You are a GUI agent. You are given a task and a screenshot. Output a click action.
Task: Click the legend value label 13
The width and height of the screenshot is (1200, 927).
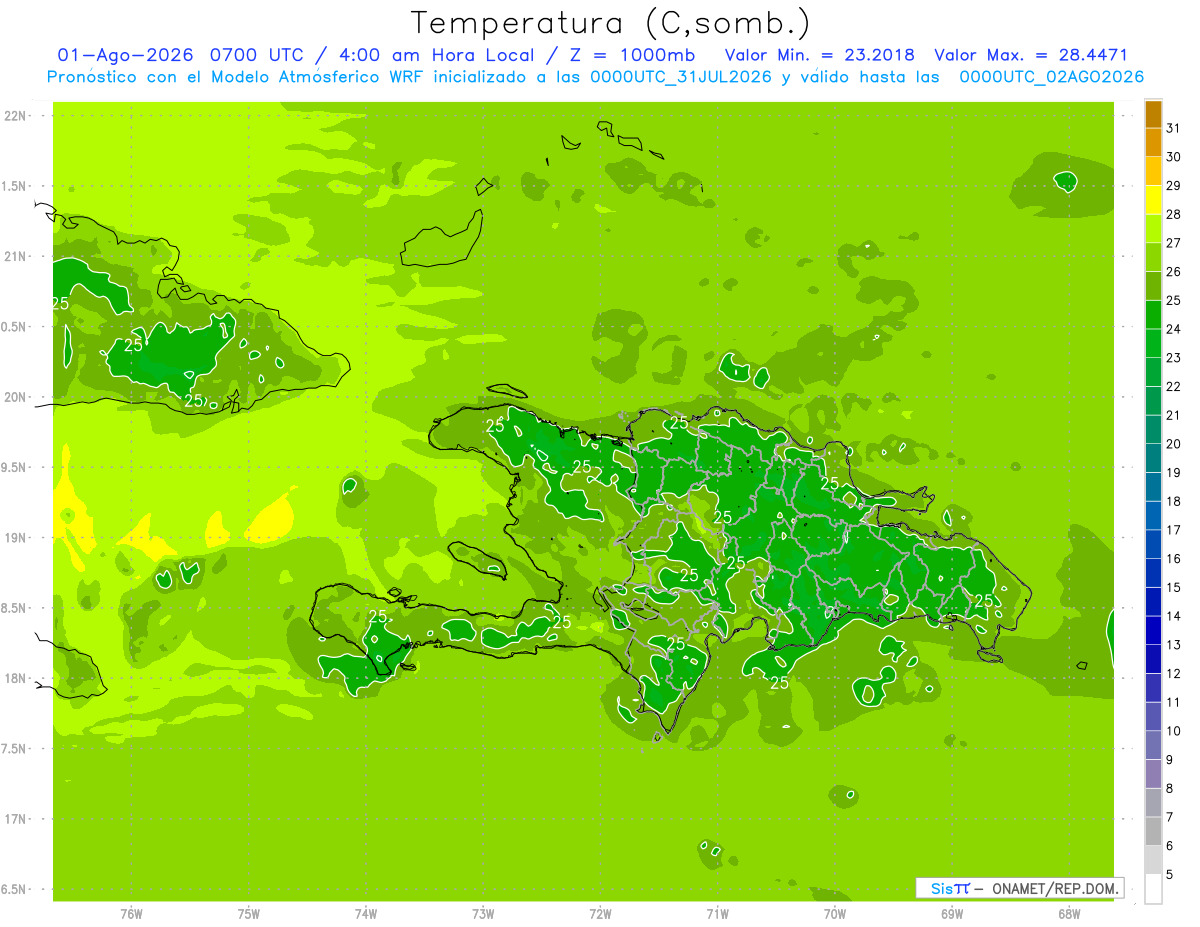pyautogui.click(x=1174, y=645)
